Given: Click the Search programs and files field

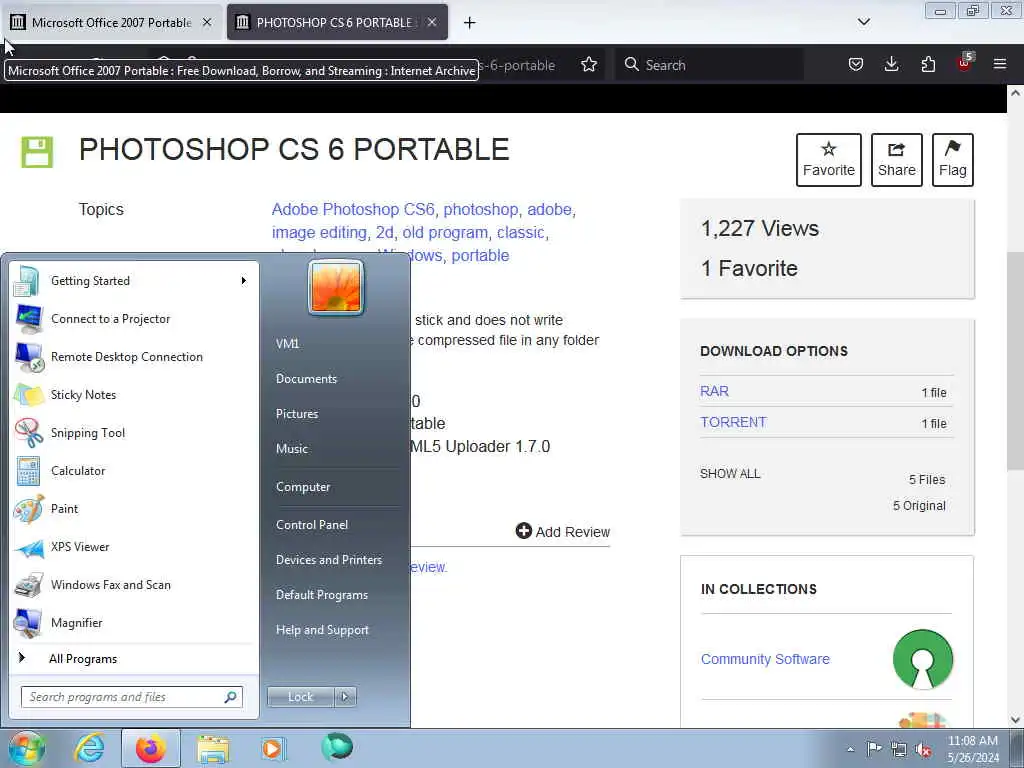Looking at the screenshot, I should (x=132, y=697).
